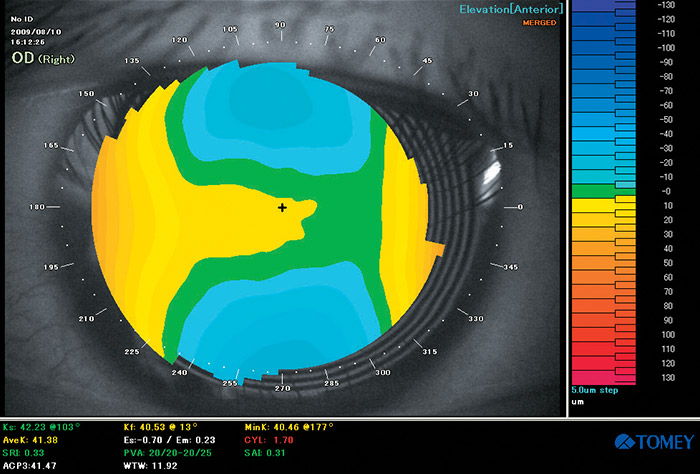The image size is (700, 474).
Task: Click the yellow 10 band in color scale
Action: point(604,206)
